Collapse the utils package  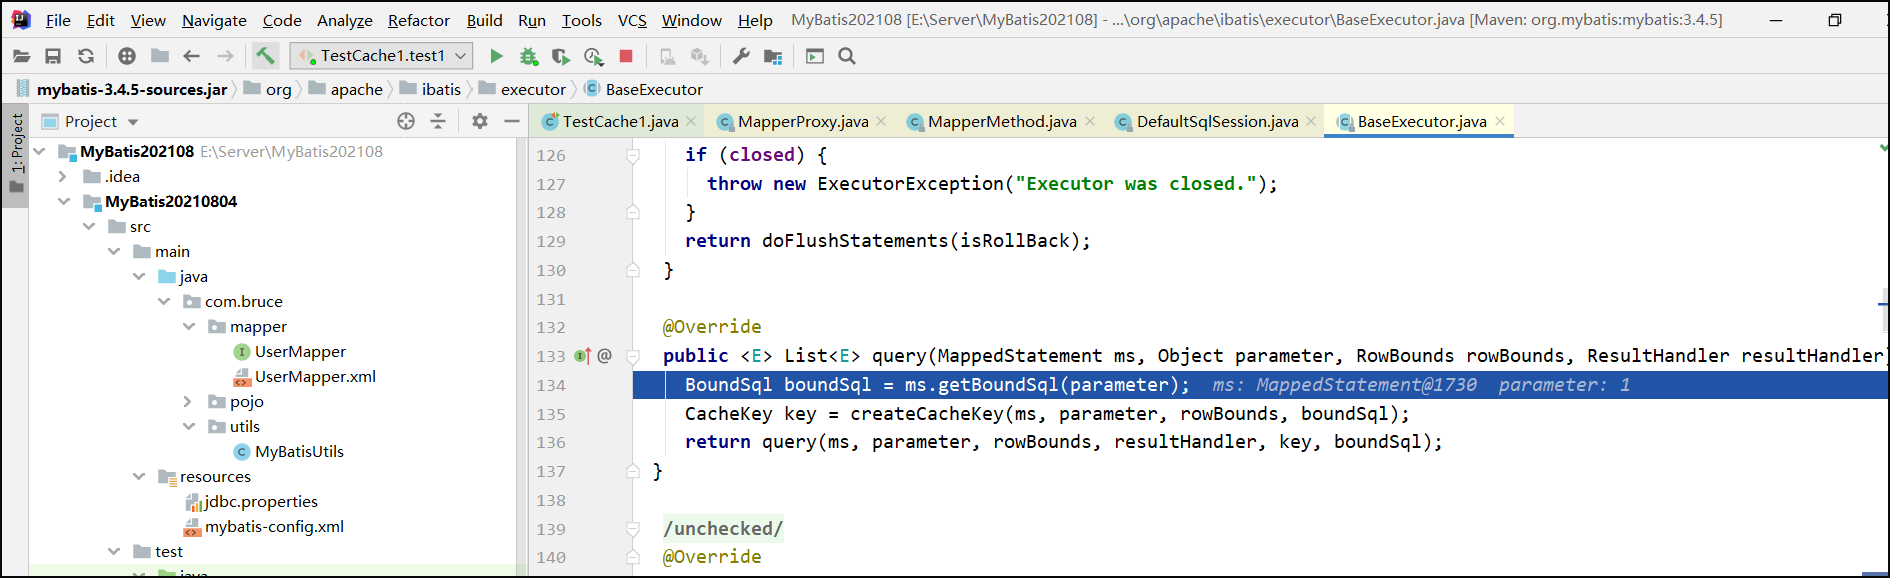click(x=189, y=427)
